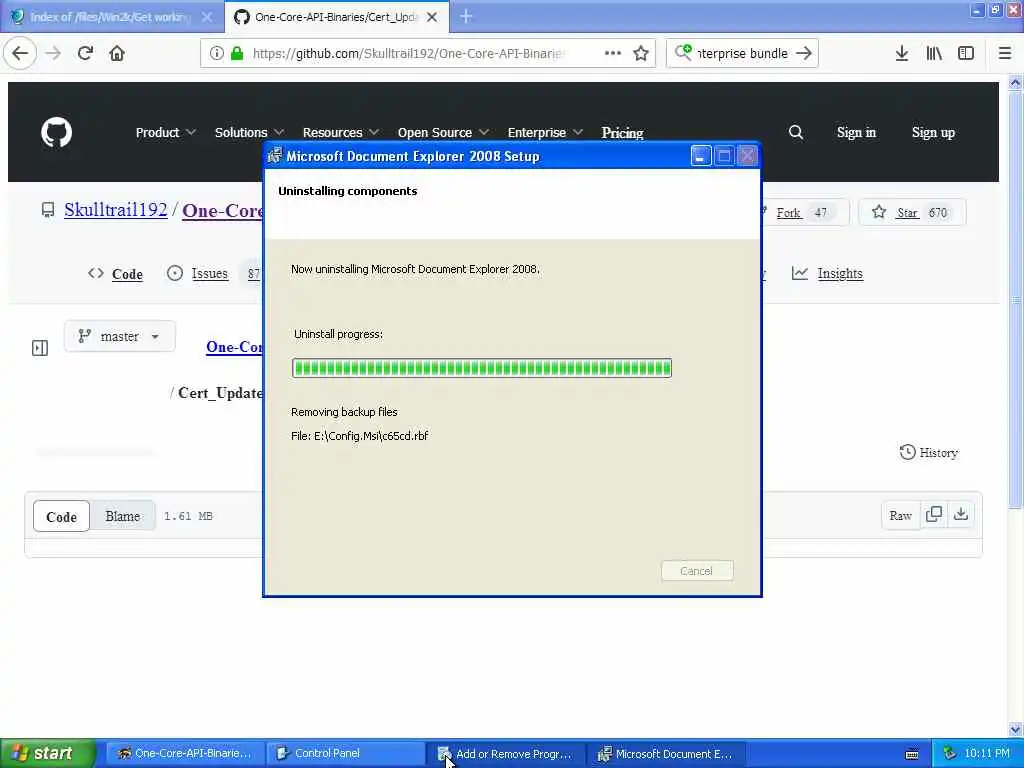Image resolution: width=1024 pixels, height=768 pixels.
Task: Copy raw file contents icon
Action: tap(934, 515)
